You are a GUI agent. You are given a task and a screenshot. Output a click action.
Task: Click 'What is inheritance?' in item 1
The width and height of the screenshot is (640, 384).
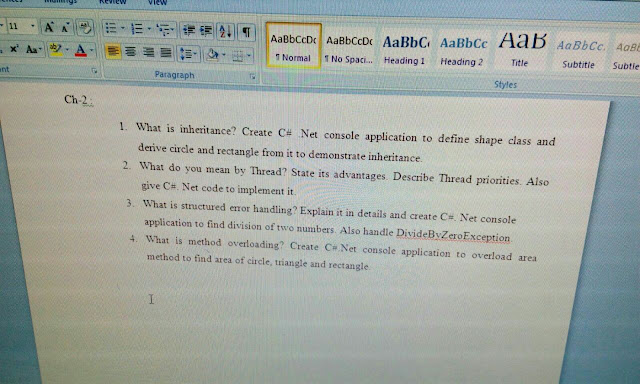pos(186,129)
